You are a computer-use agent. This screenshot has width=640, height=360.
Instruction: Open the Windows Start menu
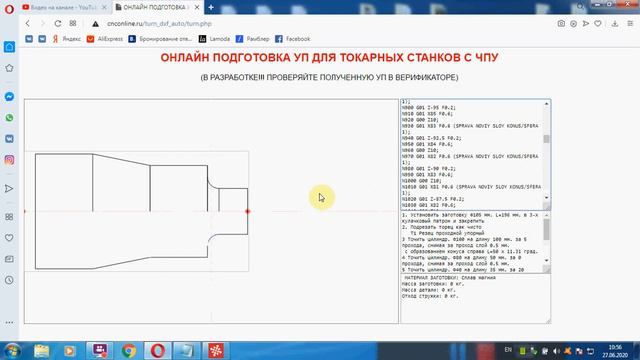pos(11,351)
